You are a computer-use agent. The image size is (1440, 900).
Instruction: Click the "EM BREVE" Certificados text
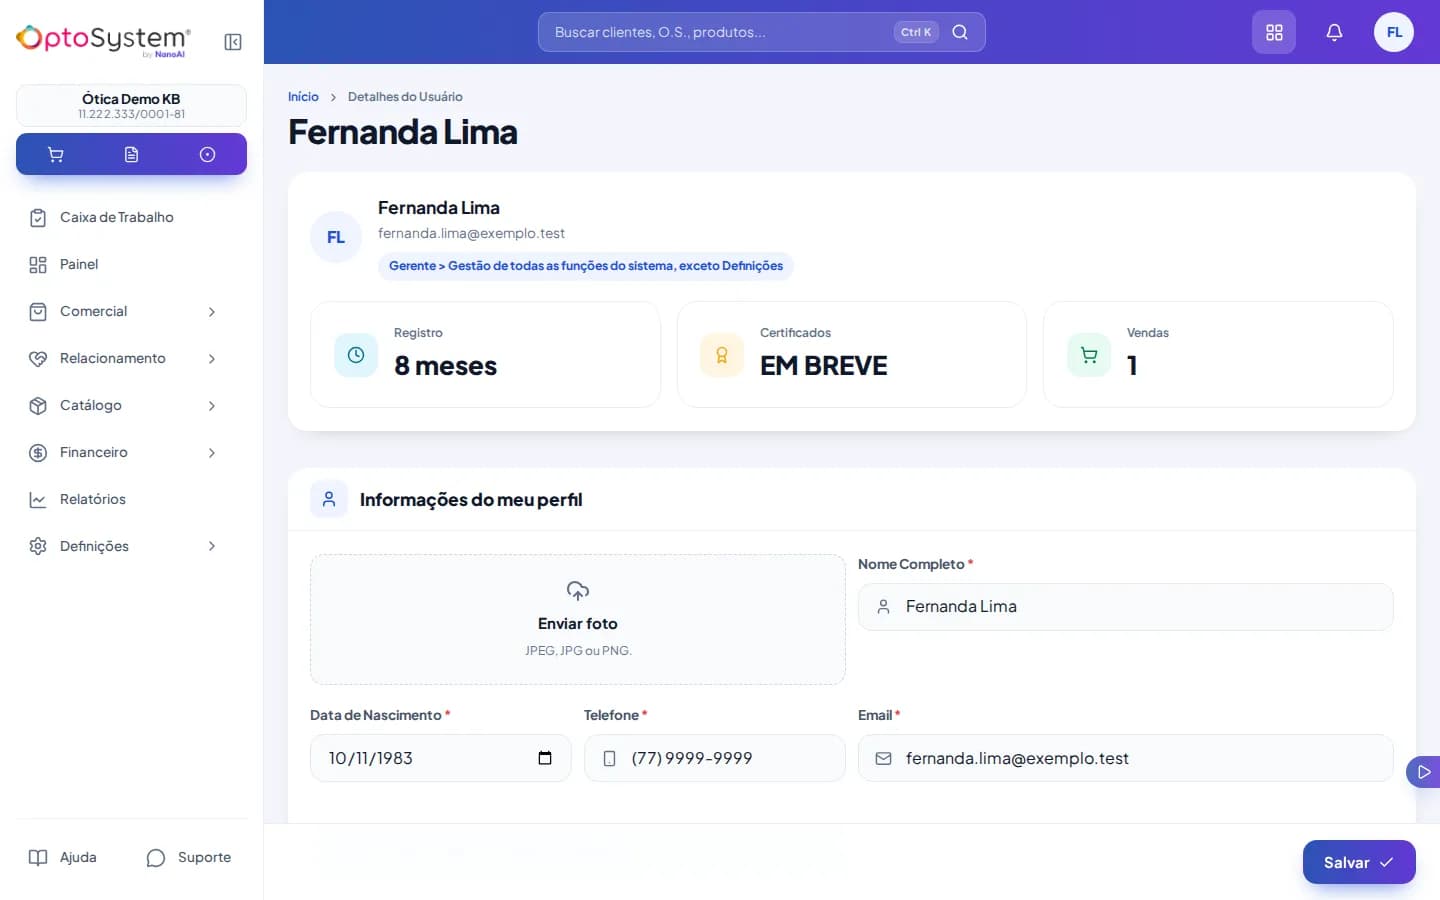[824, 366]
